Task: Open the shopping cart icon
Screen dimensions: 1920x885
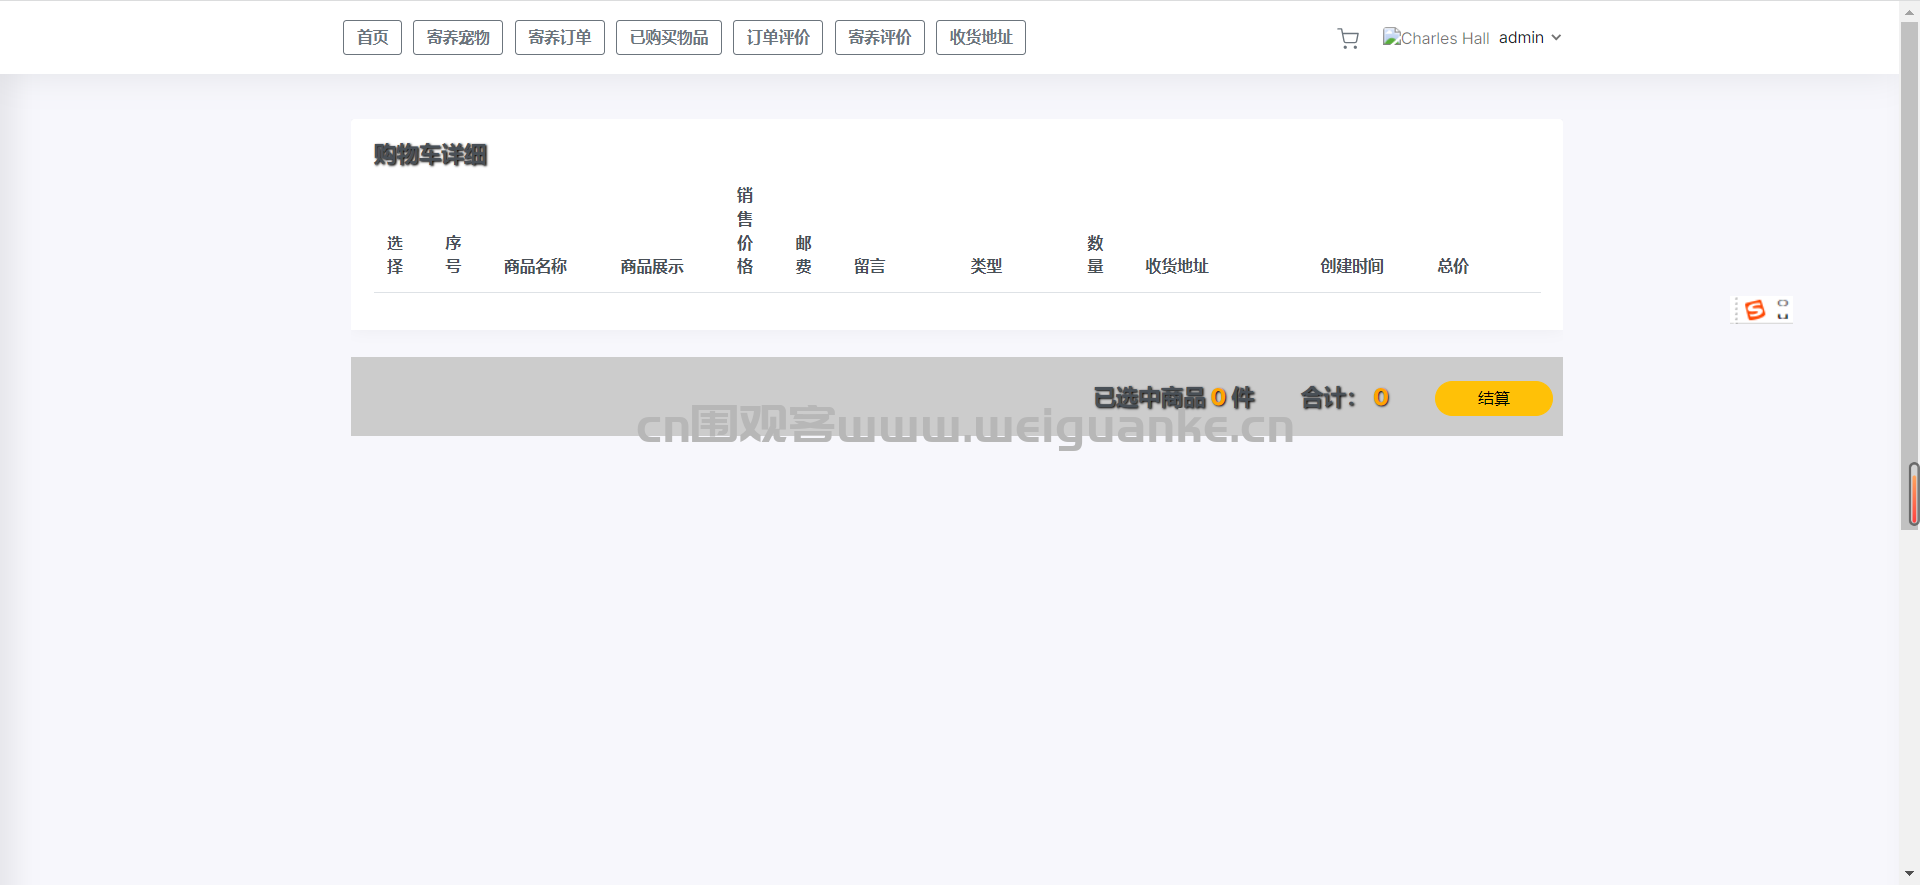Action: pyautogui.click(x=1348, y=38)
